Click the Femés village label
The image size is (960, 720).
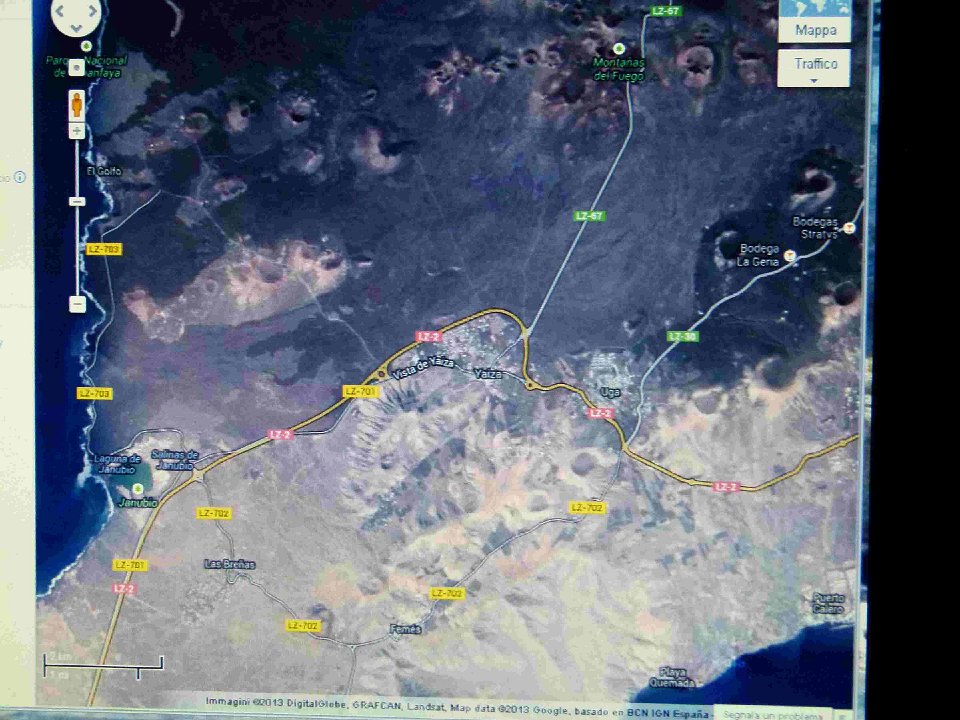pos(405,629)
